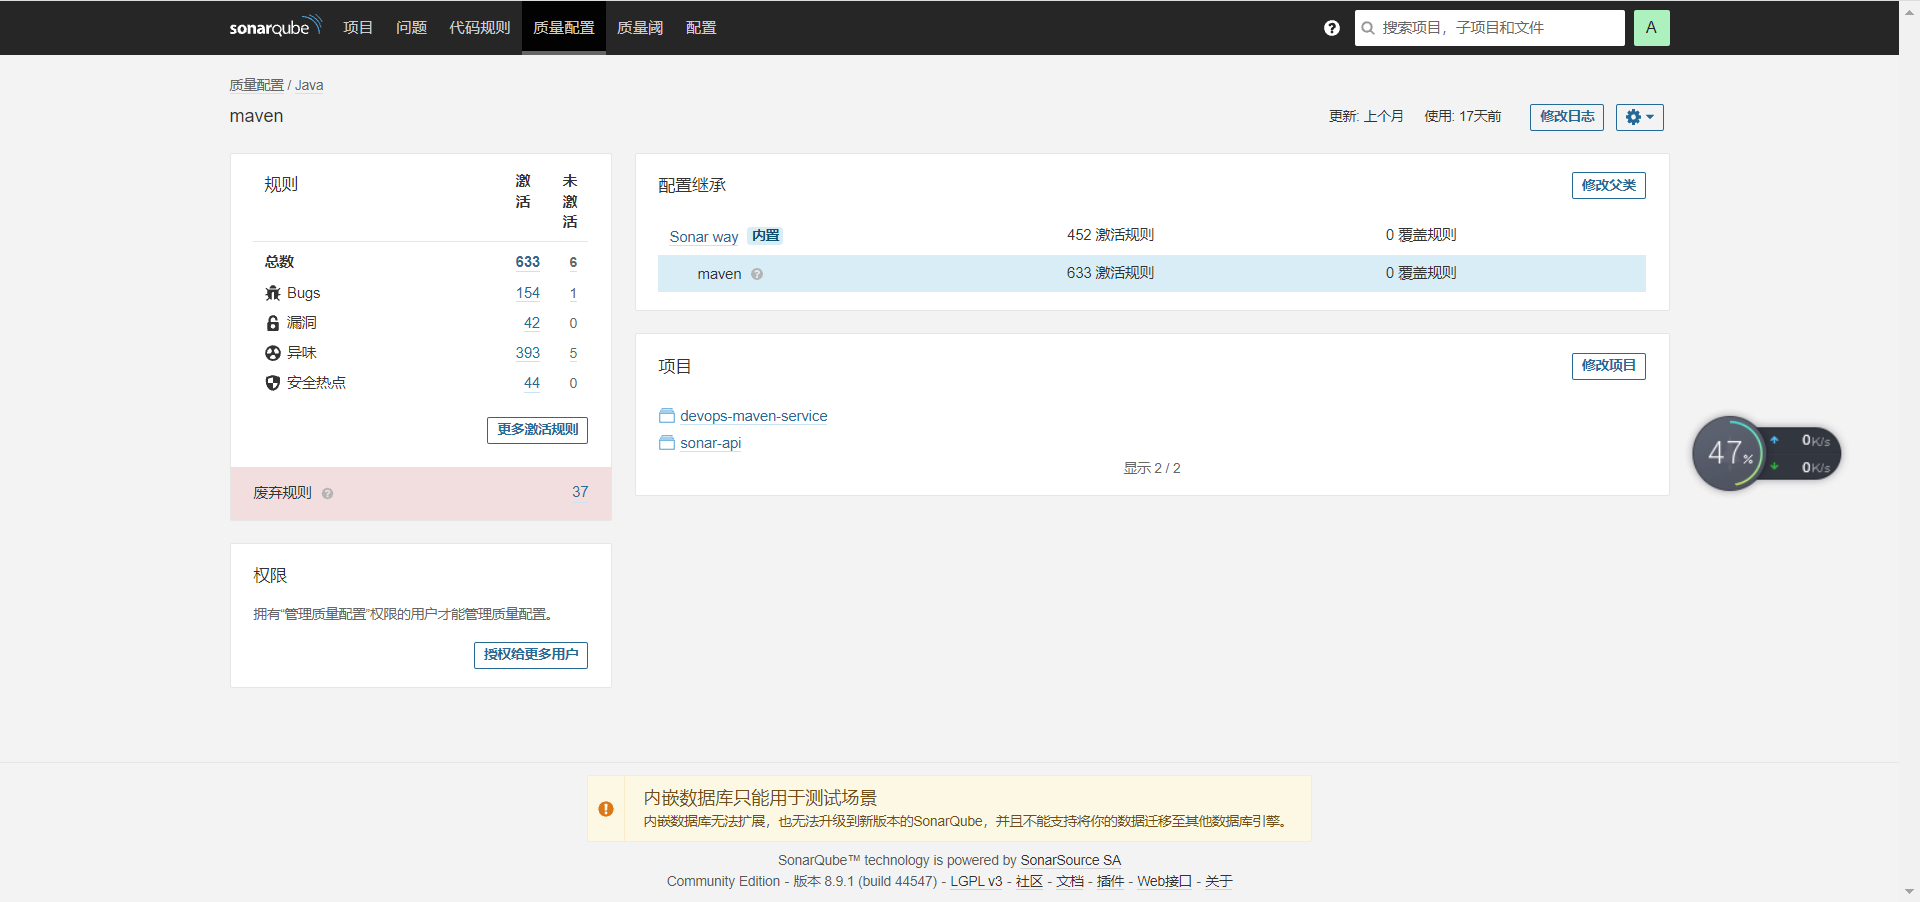The width and height of the screenshot is (1920, 902).
Task: Click the sonarqube logo to go home
Action: (275, 27)
